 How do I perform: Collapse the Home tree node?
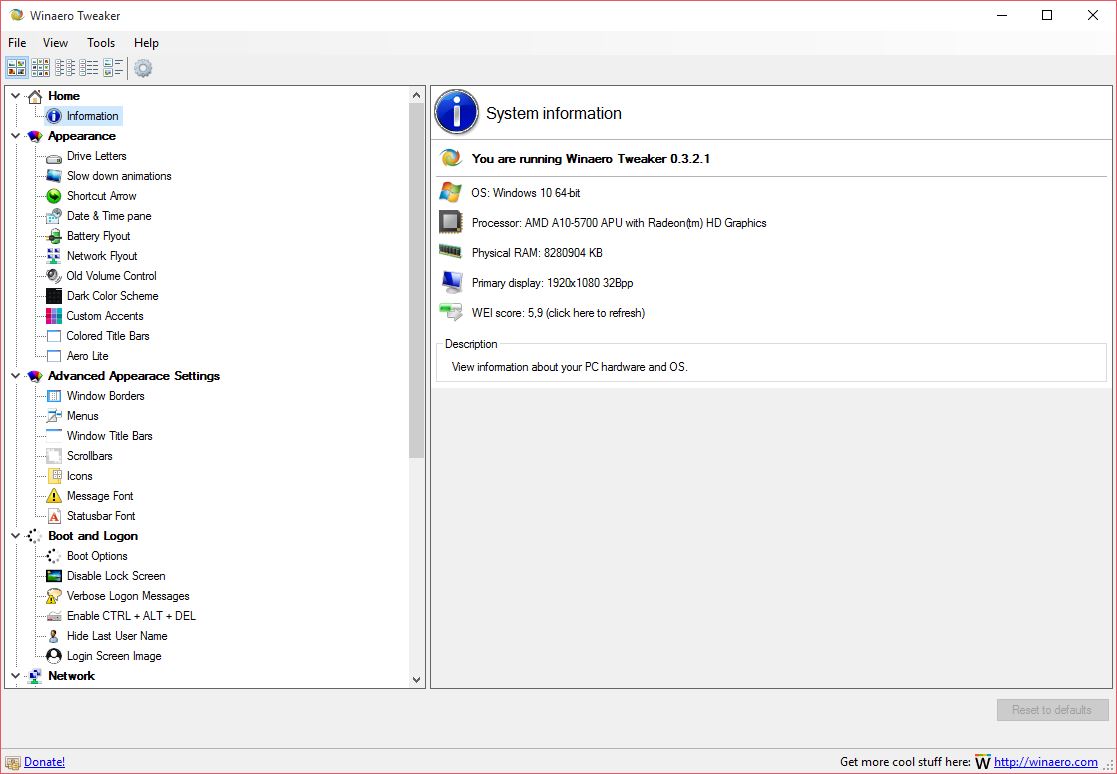pyautogui.click(x=16, y=95)
